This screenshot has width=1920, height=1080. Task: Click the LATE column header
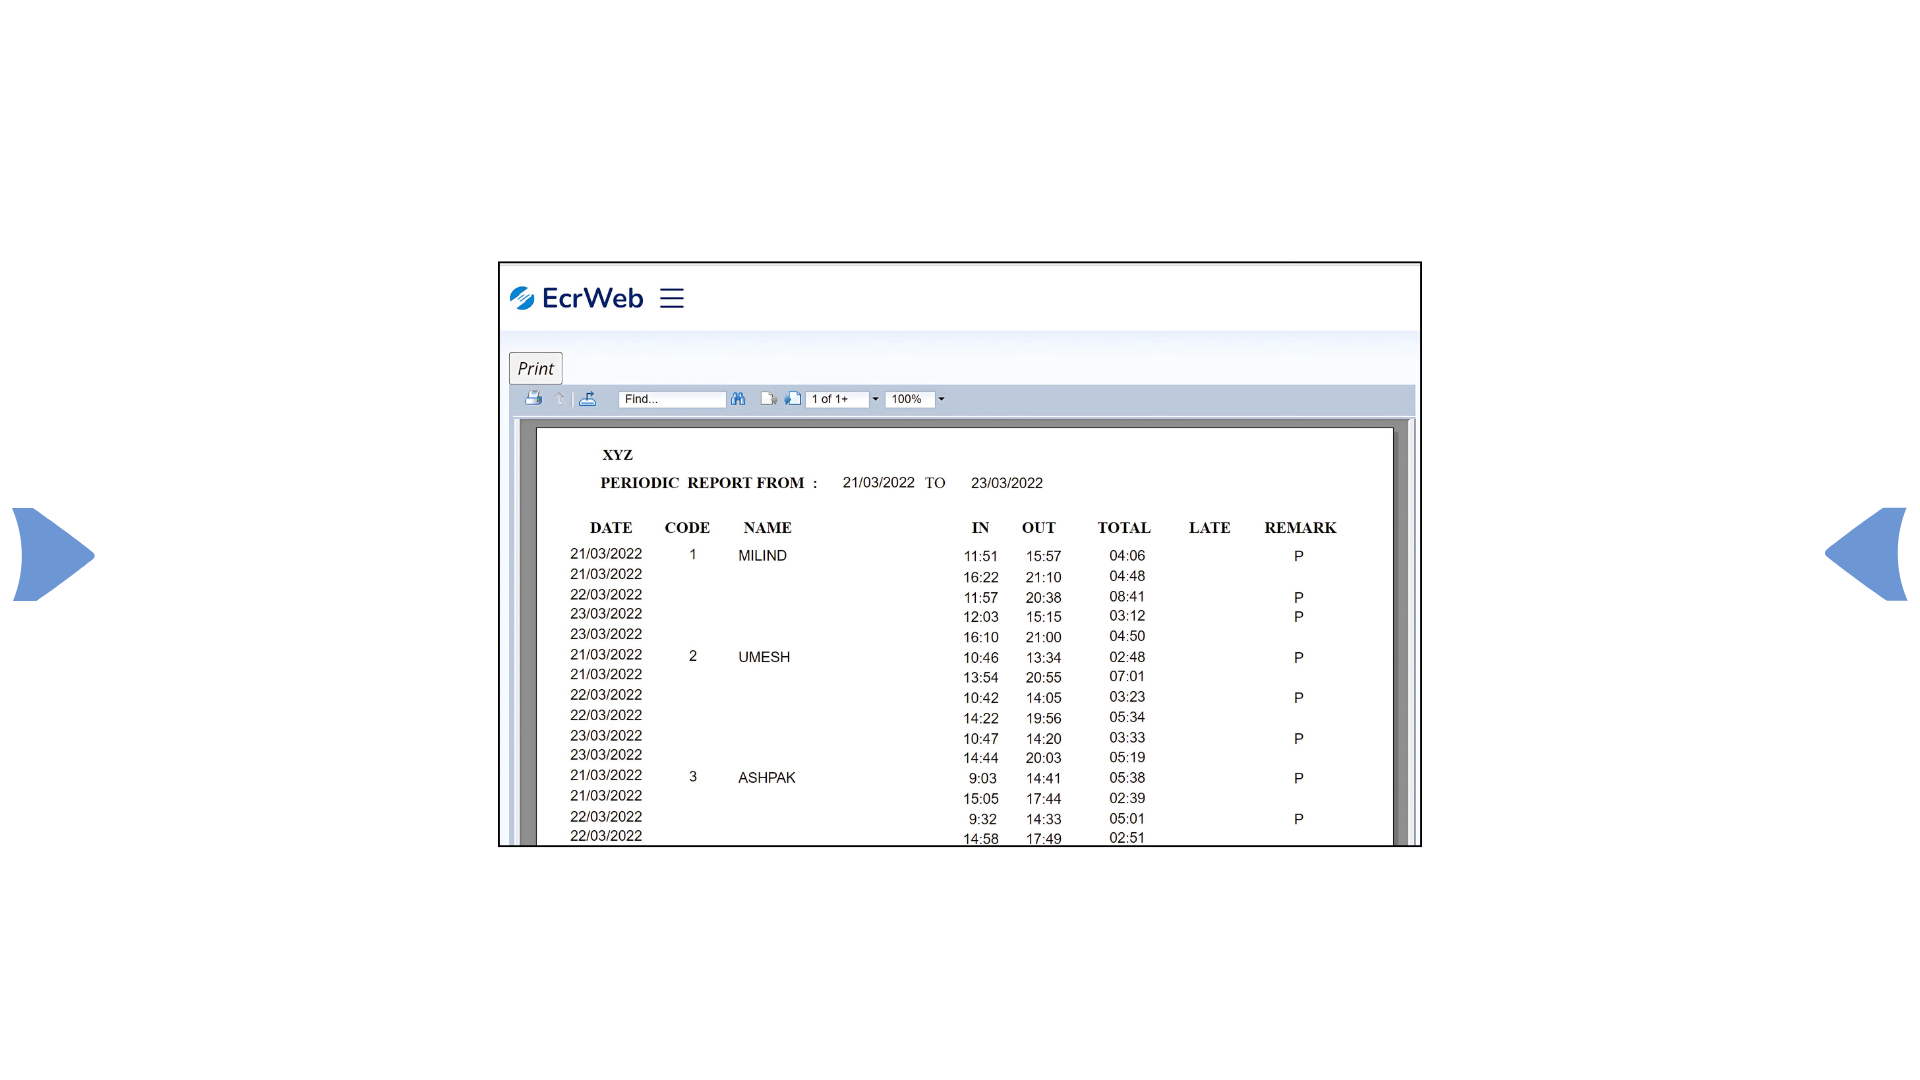tap(1210, 528)
